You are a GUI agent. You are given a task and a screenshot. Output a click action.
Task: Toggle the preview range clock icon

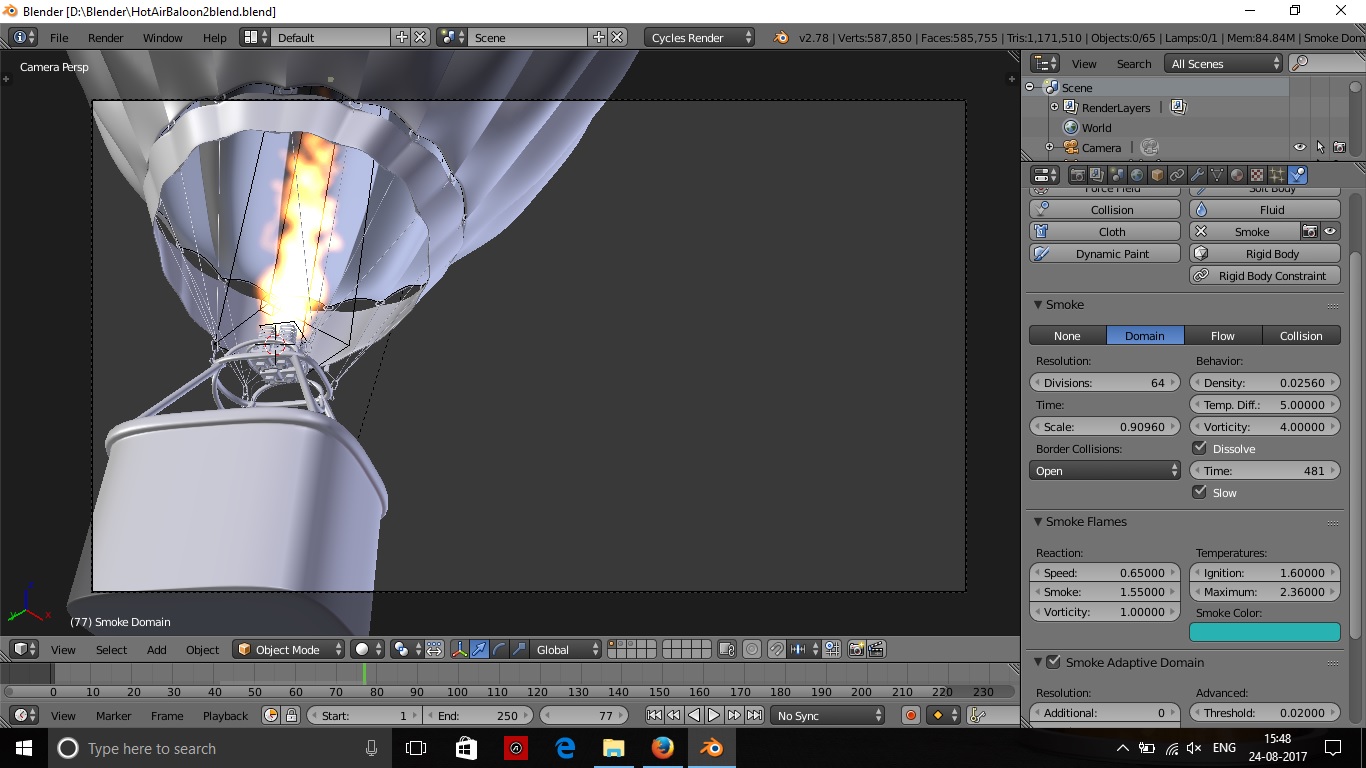tap(271, 715)
